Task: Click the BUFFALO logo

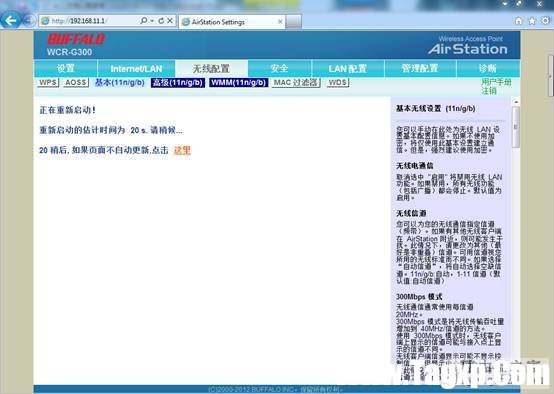Action: pyautogui.click(x=76, y=39)
